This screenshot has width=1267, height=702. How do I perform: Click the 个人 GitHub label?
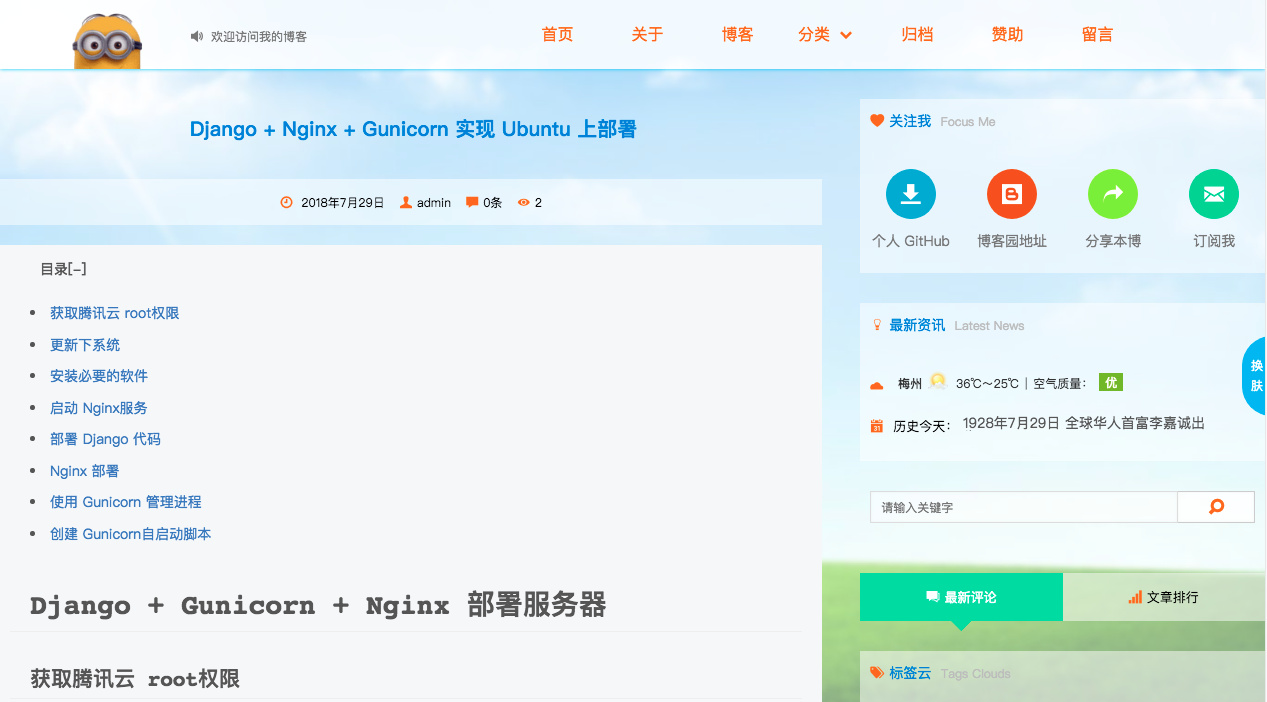pos(911,241)
